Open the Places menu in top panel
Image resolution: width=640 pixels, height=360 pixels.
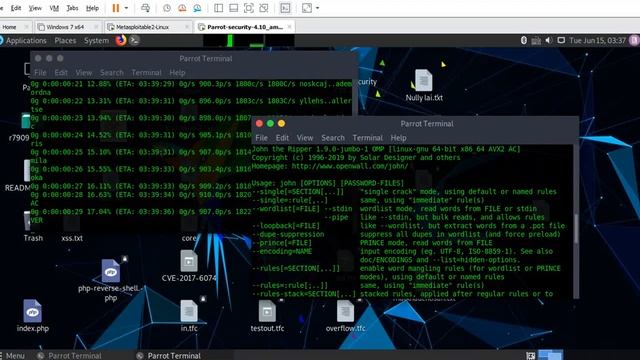[x=65, y=40]
